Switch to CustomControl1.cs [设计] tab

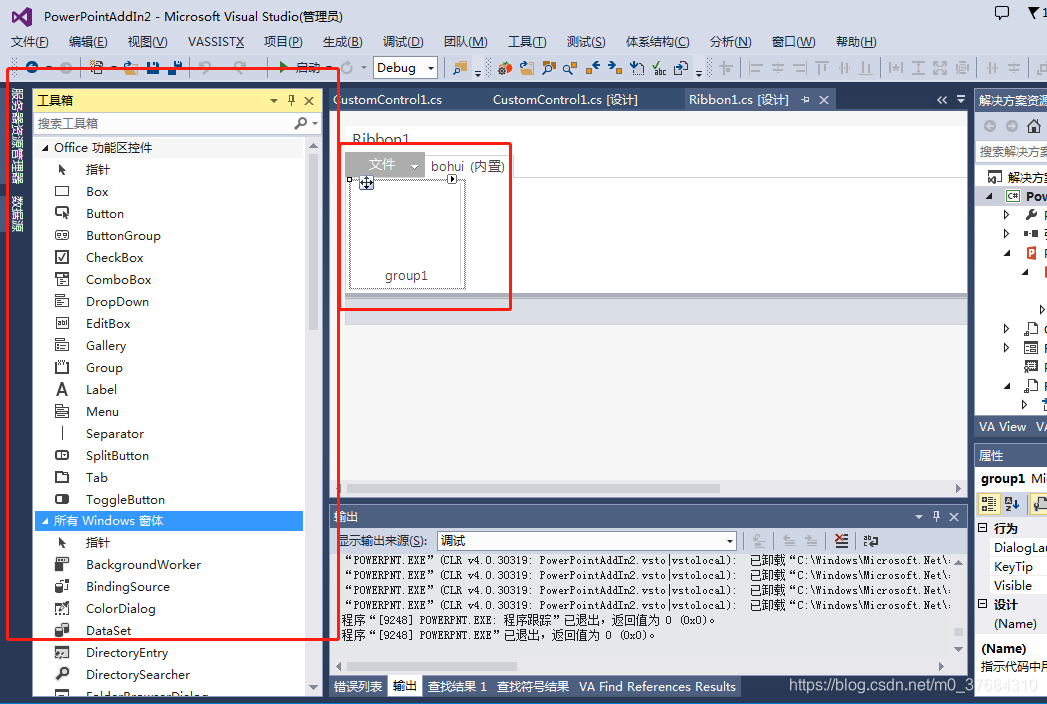[x=565, y=100]
